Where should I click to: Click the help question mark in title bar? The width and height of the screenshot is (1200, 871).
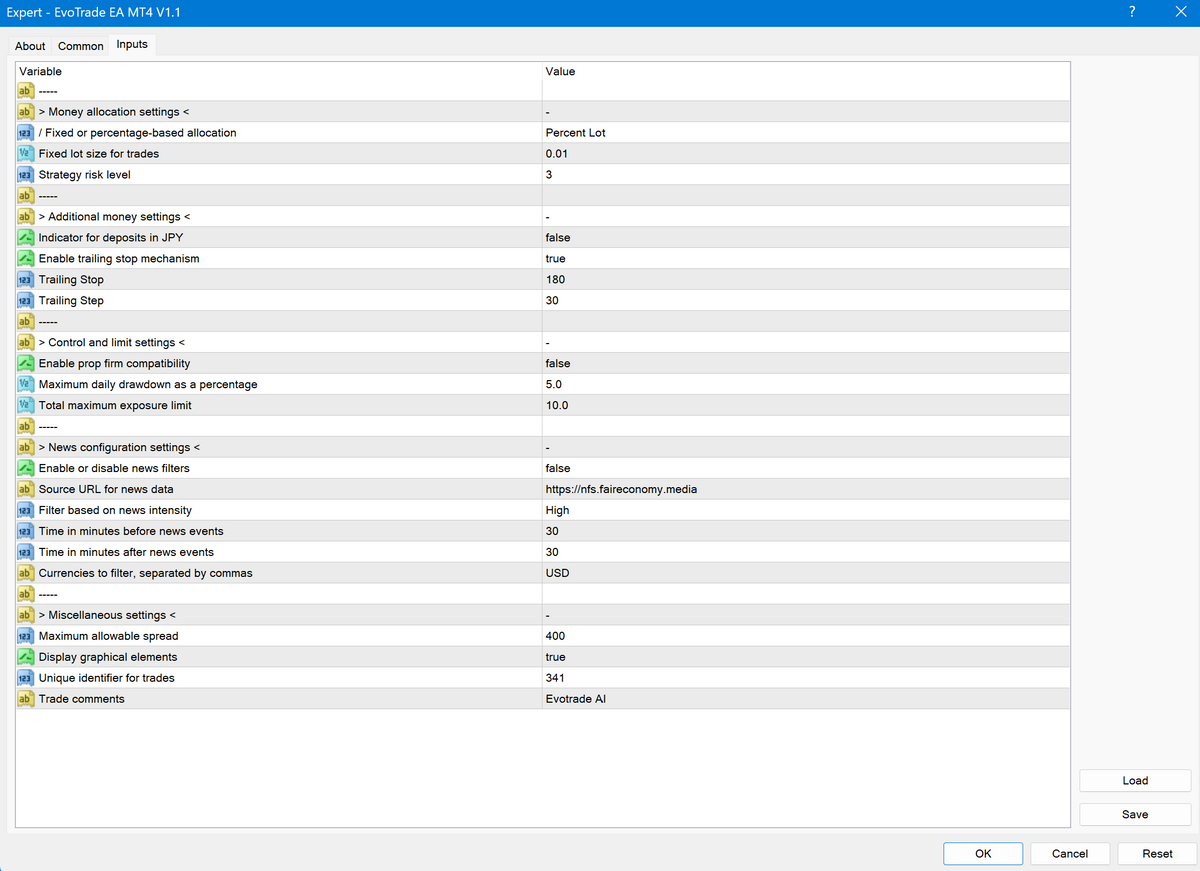(1132, 12)
